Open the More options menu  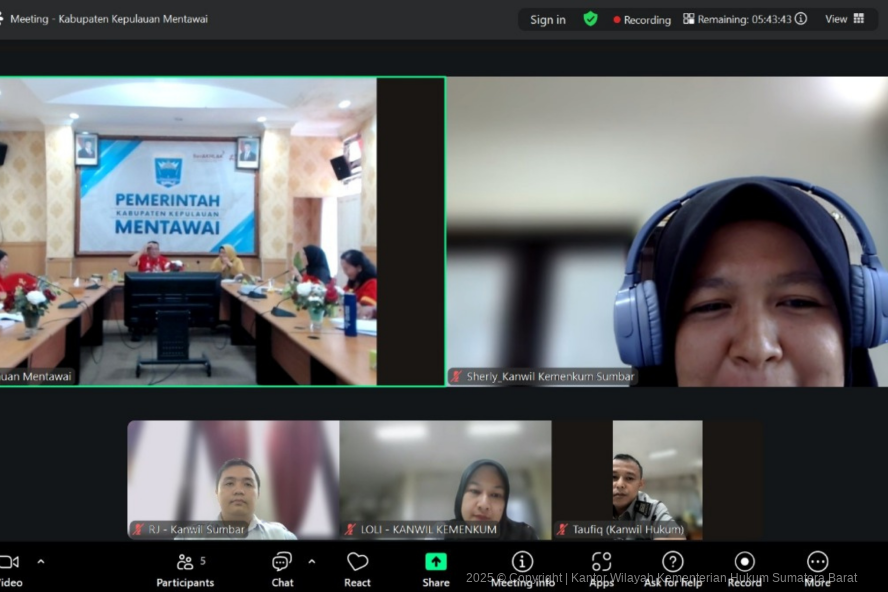point(817,570)
